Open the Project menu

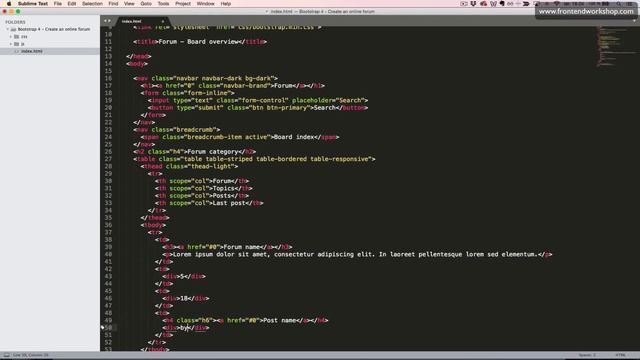183,4
